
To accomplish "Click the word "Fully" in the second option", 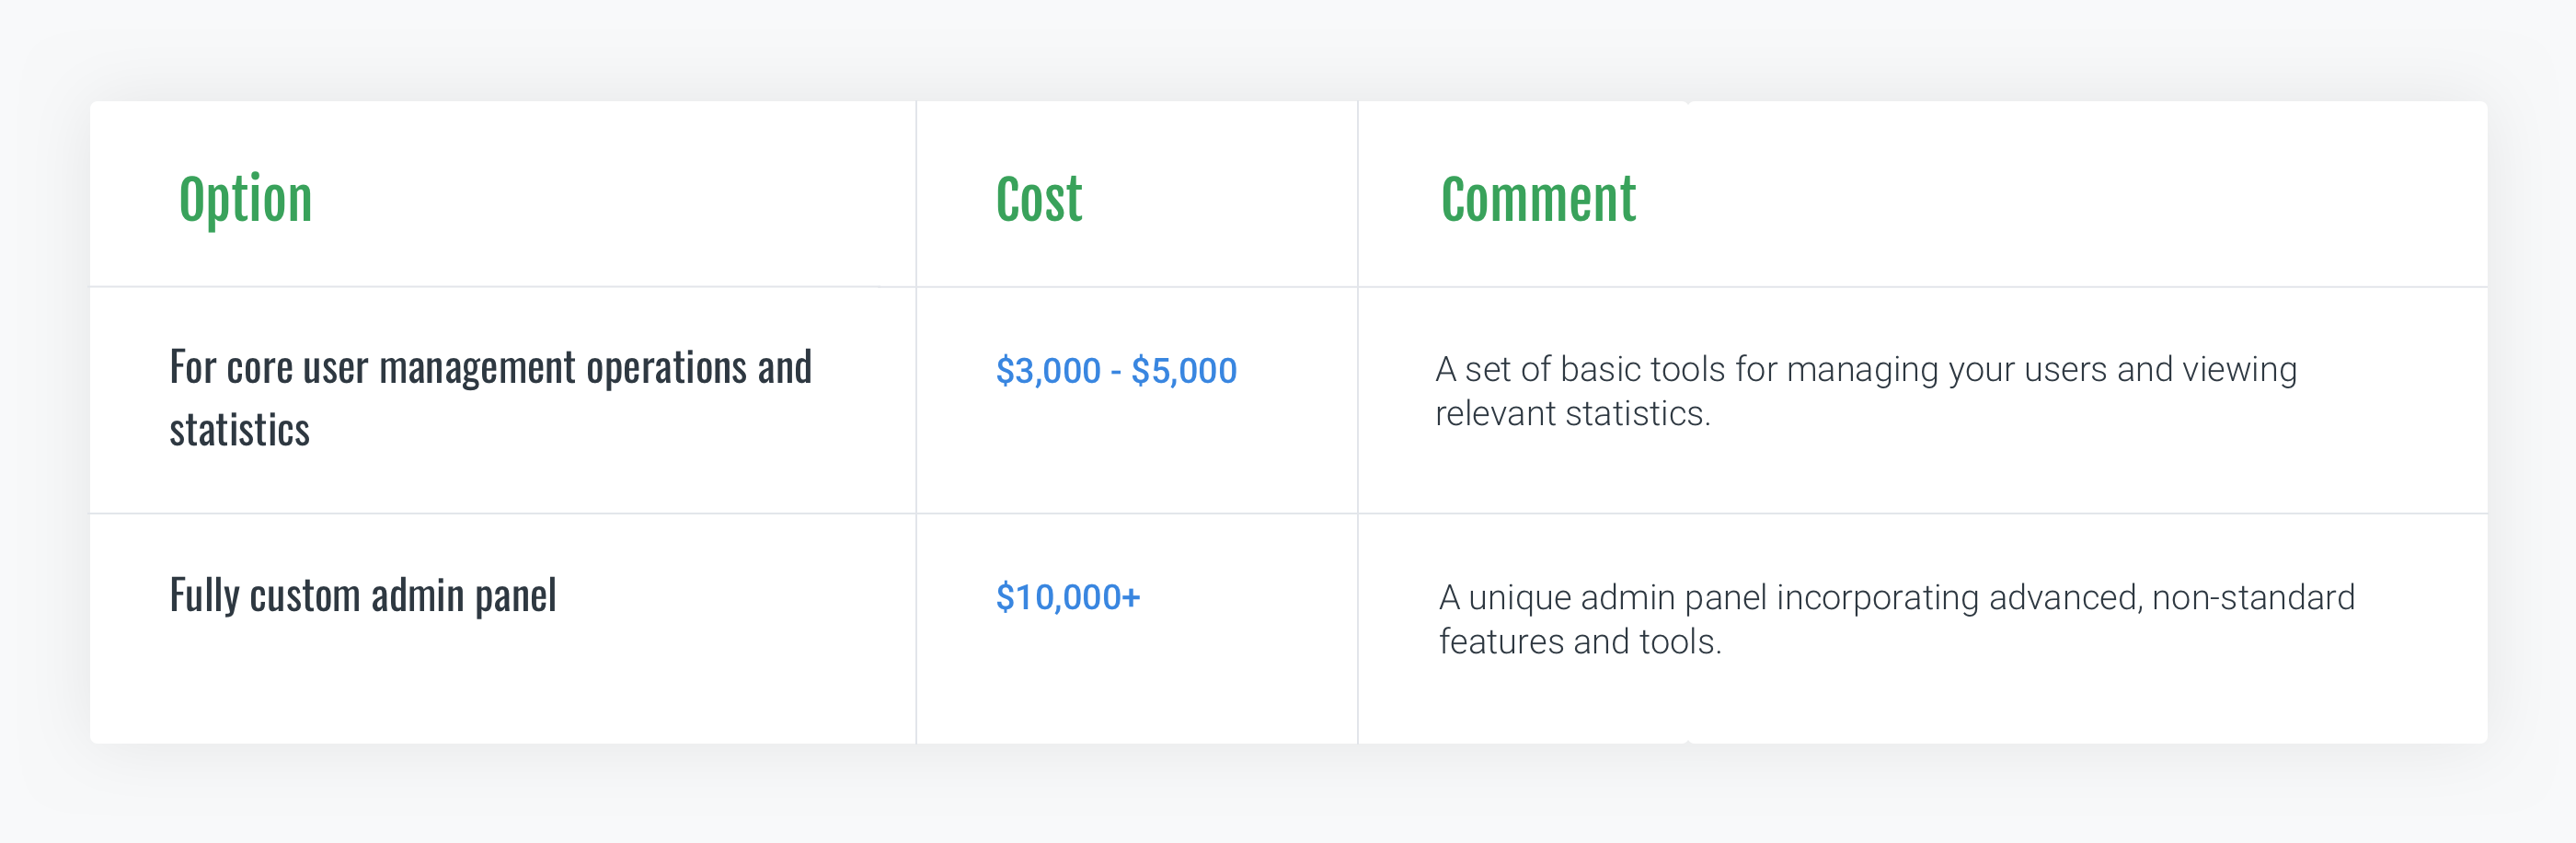I will 204,596.
